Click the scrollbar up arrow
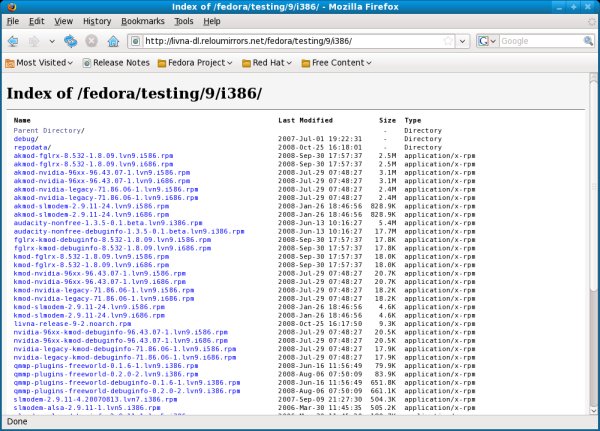This screenshot has width=600, height=431. 593,77
